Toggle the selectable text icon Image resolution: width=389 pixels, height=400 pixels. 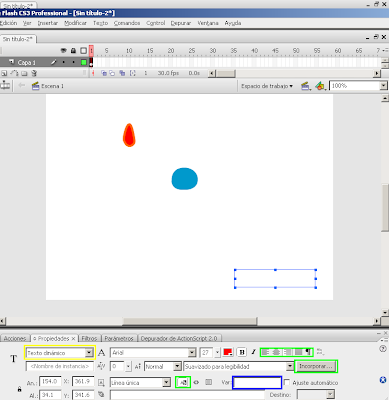(x=183, y=382)
